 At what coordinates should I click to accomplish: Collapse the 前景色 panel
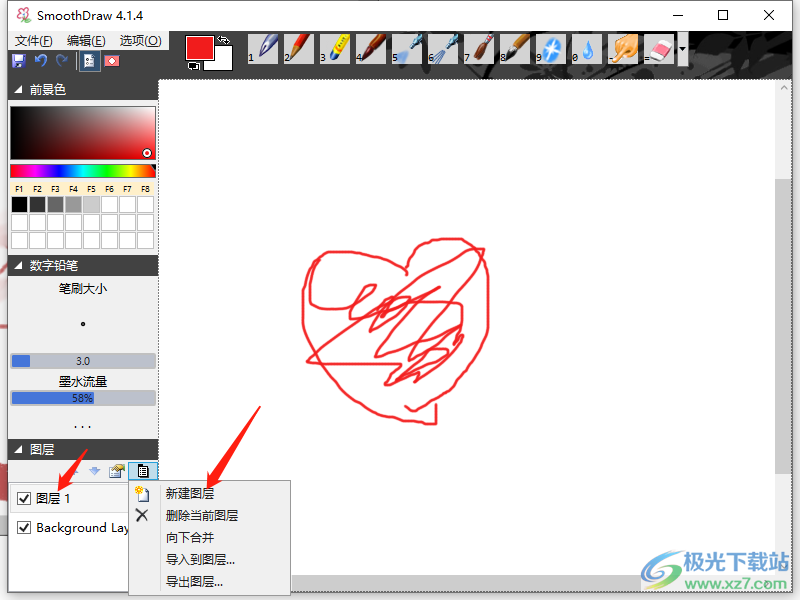(18, 90)
